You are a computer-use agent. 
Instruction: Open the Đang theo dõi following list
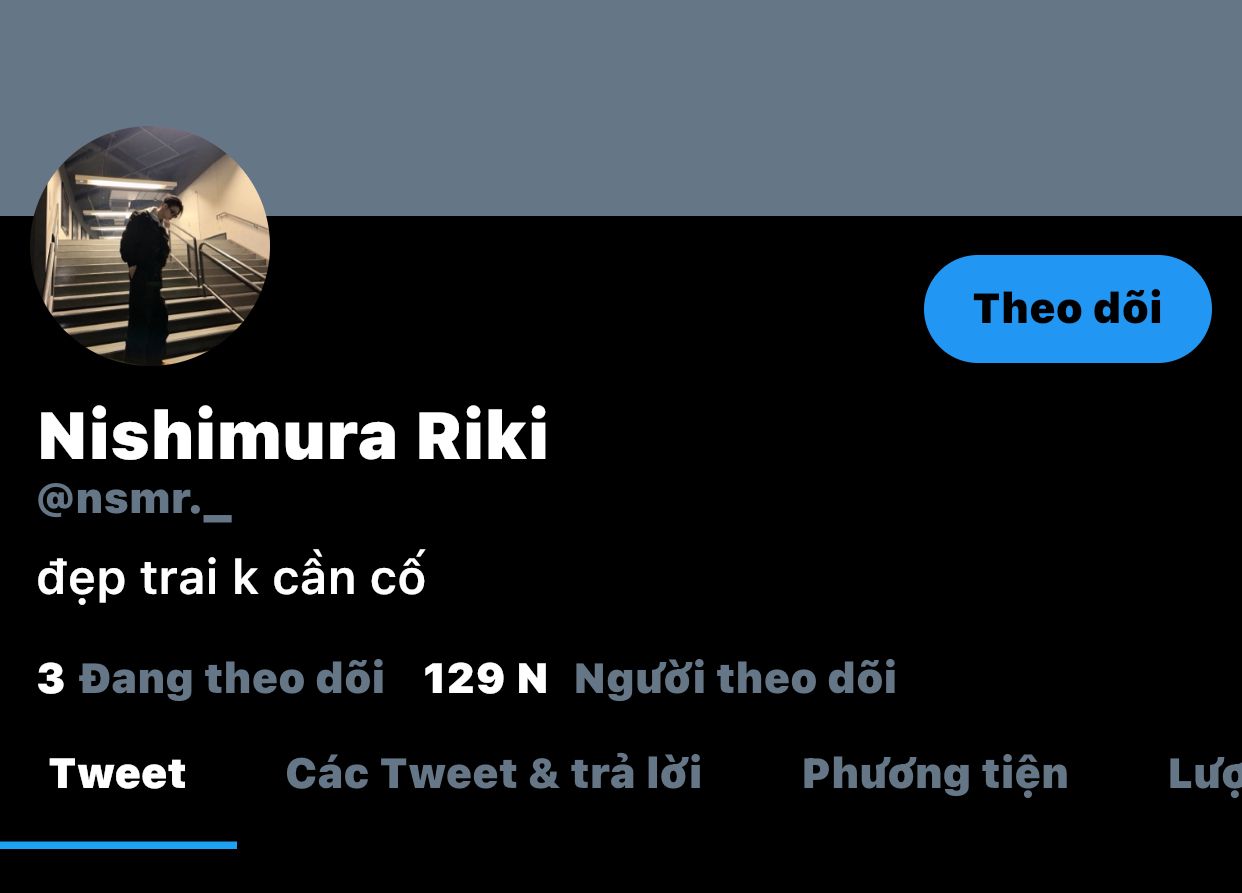(x=231, y=678)
